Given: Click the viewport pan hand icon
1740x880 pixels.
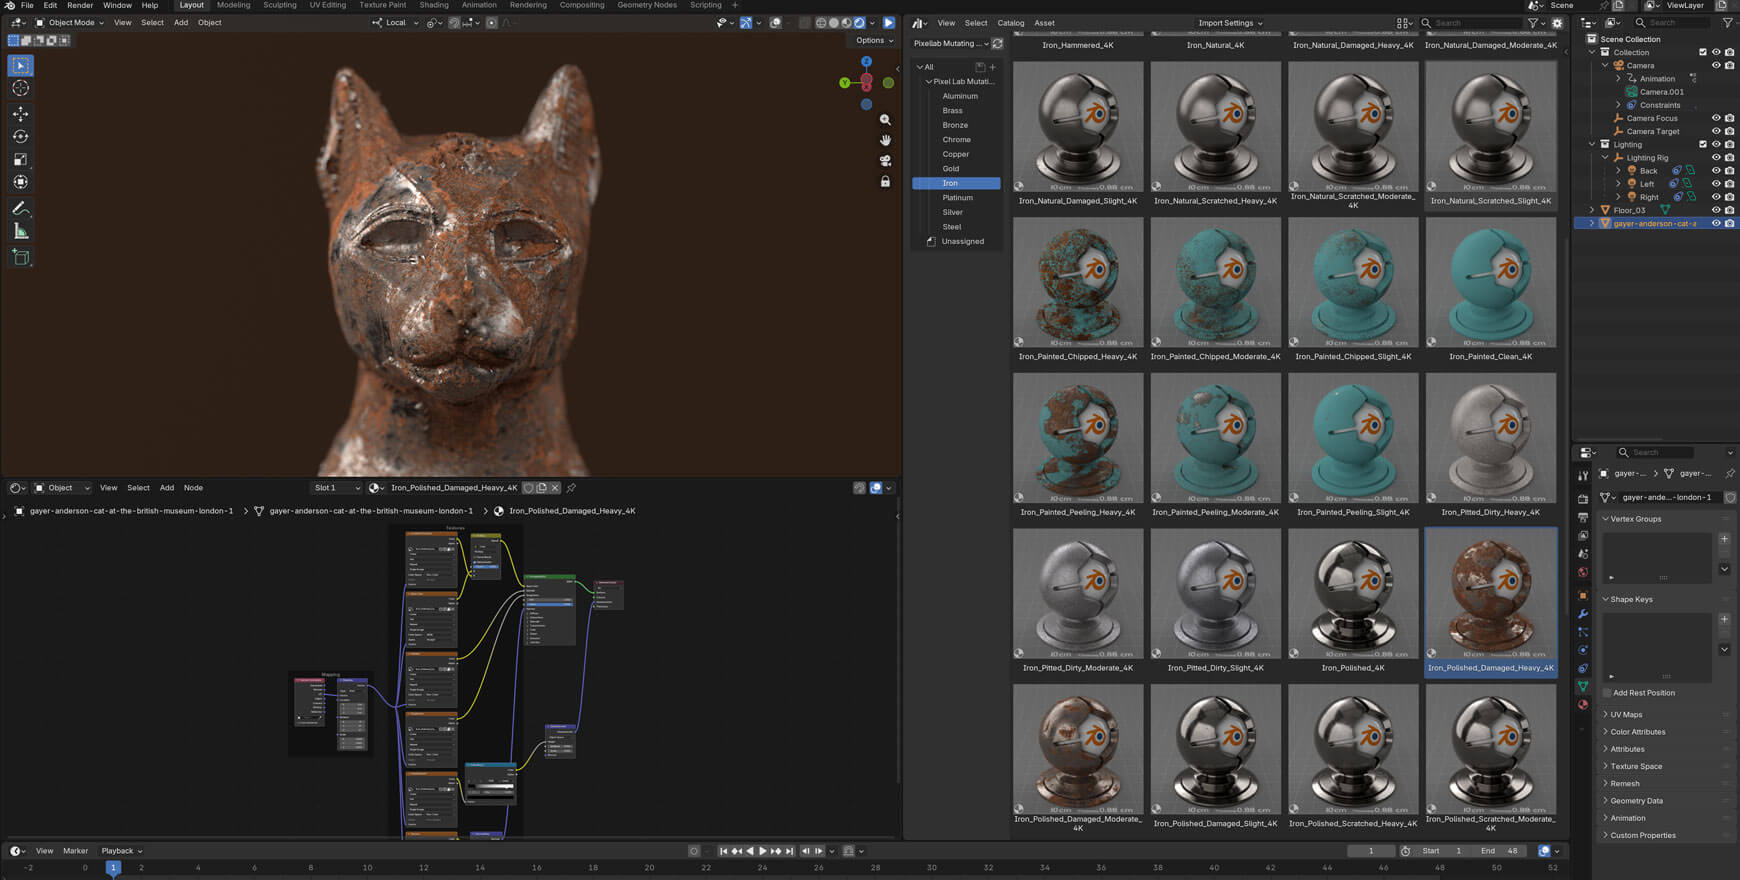Looking at the screenshot, I should pos(885,140).
